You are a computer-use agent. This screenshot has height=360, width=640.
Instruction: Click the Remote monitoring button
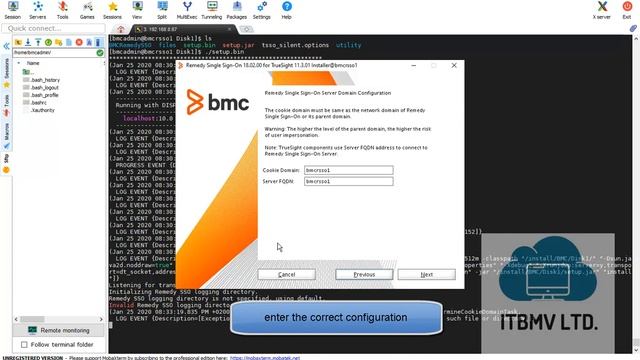tap(58, 330)
